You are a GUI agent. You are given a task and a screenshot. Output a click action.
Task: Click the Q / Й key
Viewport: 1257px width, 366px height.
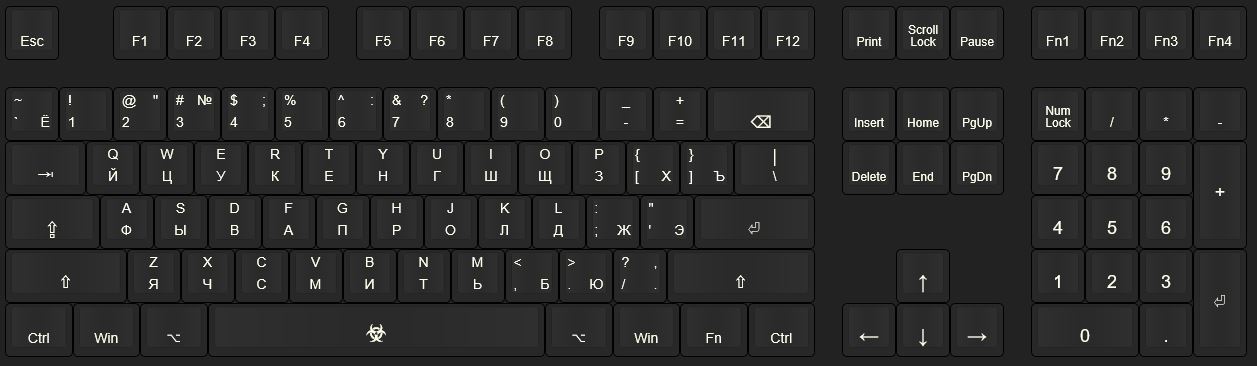[113, 169]
